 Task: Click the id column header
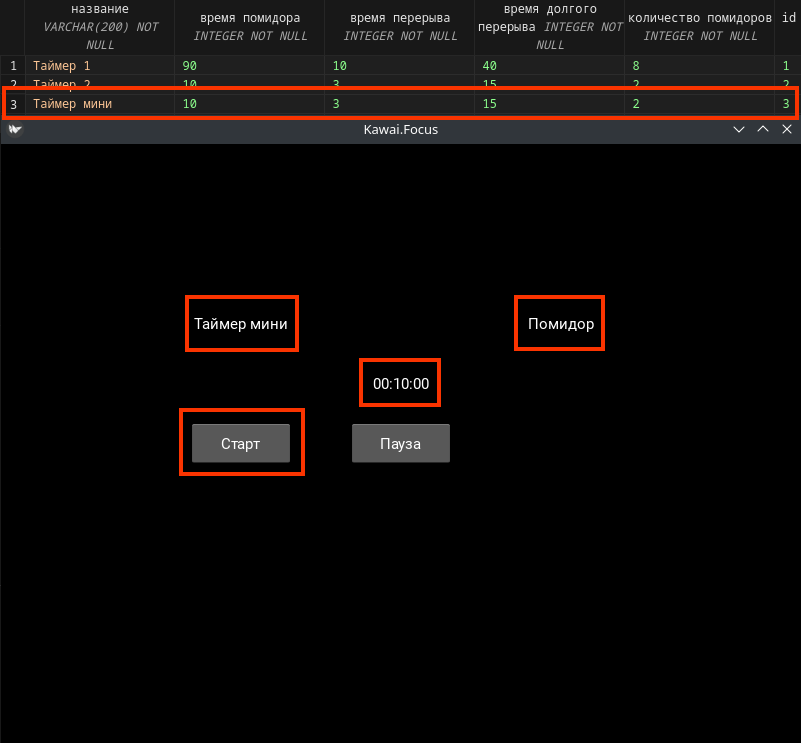click(787, 18)
